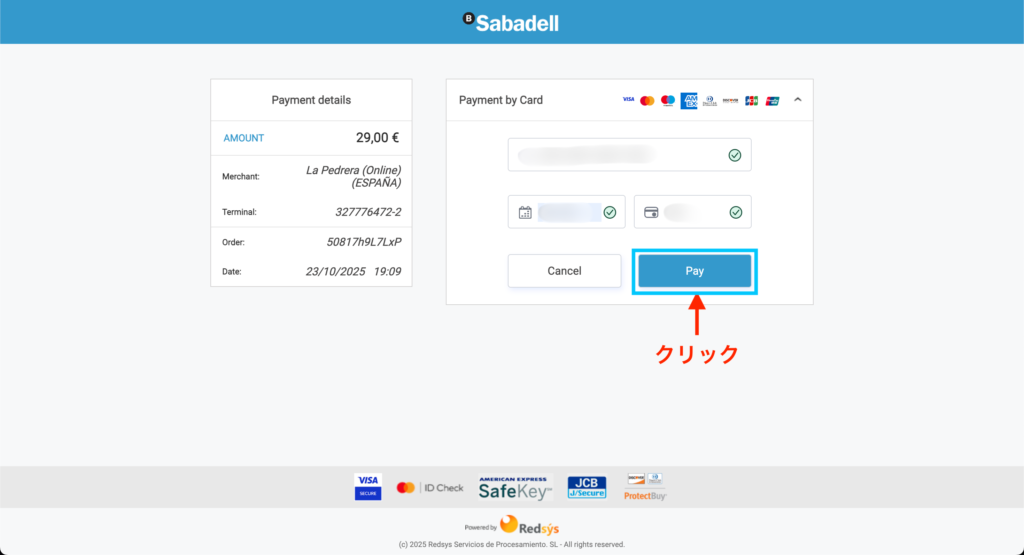Click the JCB card icon in the header row
Screen dimensions: 1024x555
pyautogui.click(x=751, y=100)
